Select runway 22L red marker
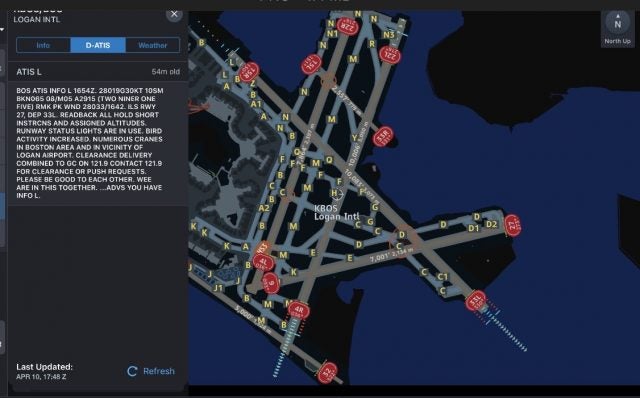Viewport: 640px width, 398px height. (390, 55)
